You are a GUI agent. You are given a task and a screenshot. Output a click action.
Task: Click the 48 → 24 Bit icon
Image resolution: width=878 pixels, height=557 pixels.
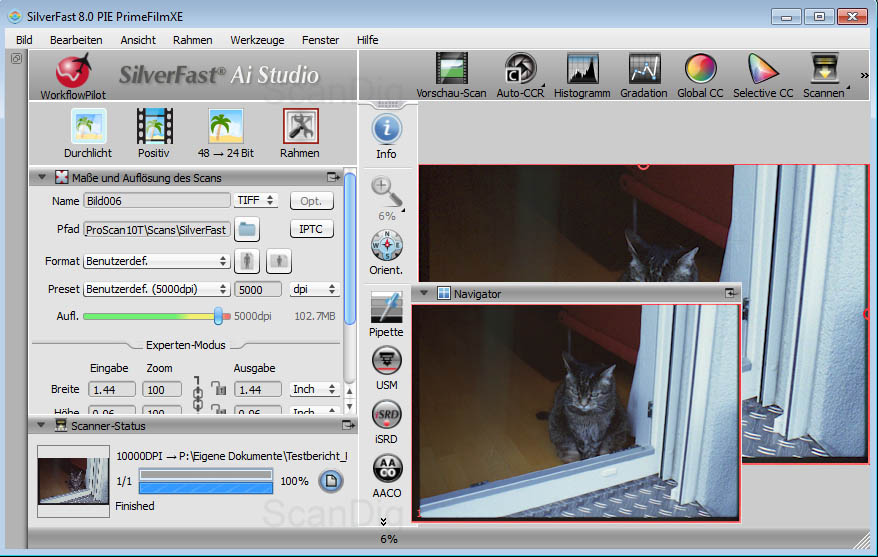pos(226,133)
